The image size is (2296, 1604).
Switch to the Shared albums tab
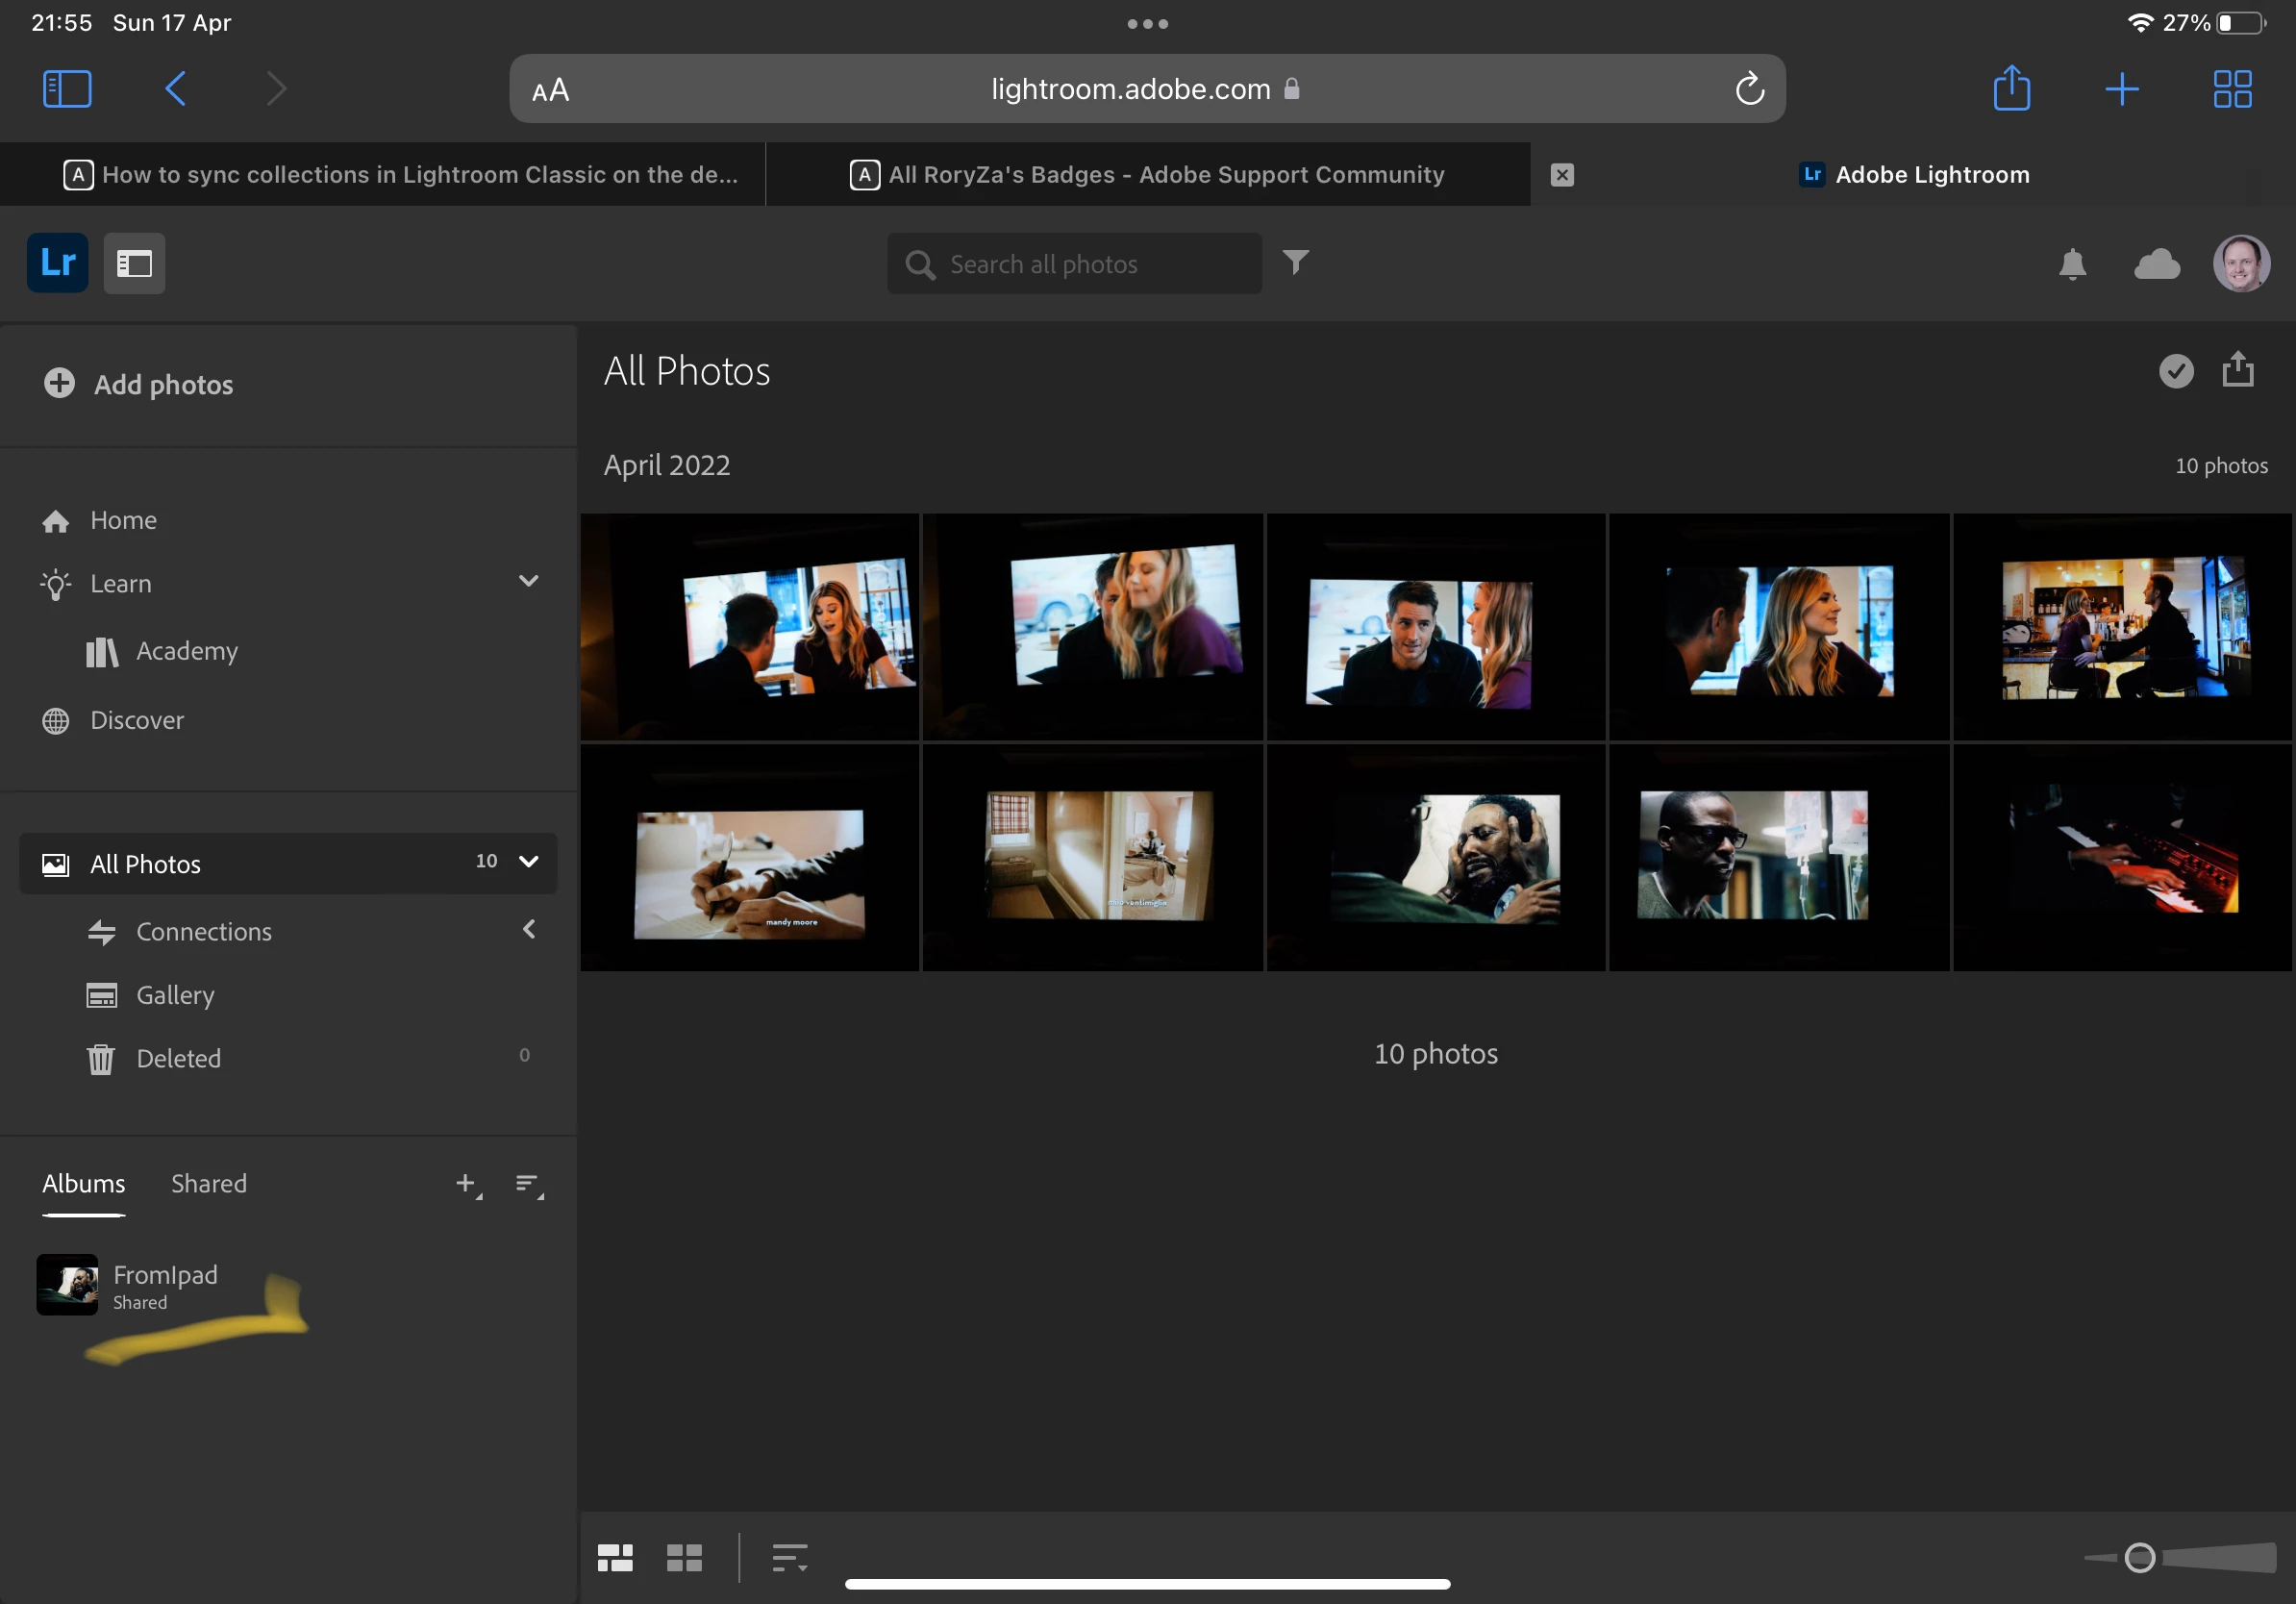tap(208, 1184)
